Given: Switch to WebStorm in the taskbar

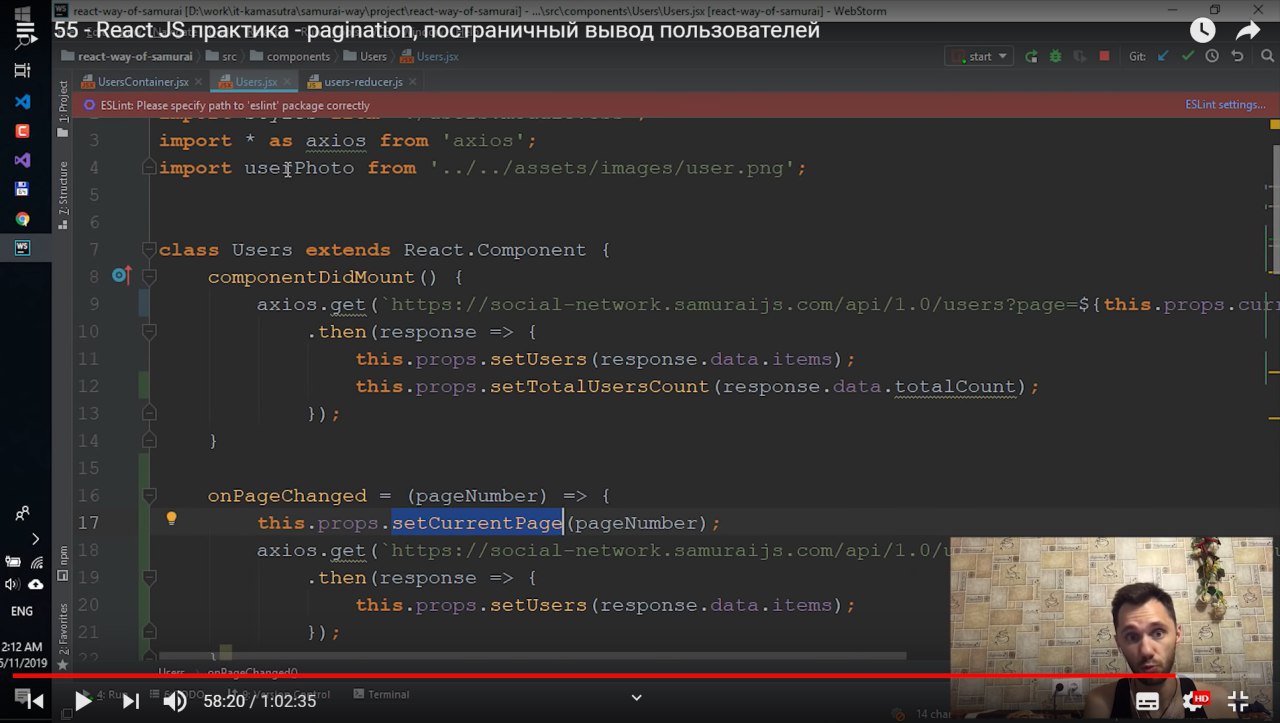Looking at the screenshot, I should [x=22, y=248].
